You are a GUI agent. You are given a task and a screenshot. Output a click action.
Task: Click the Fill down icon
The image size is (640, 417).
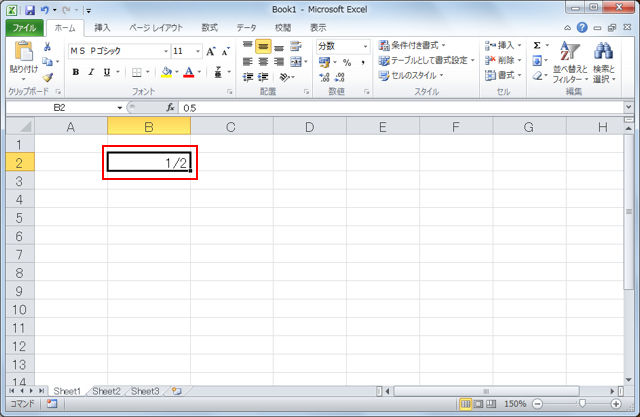point(537,61)
